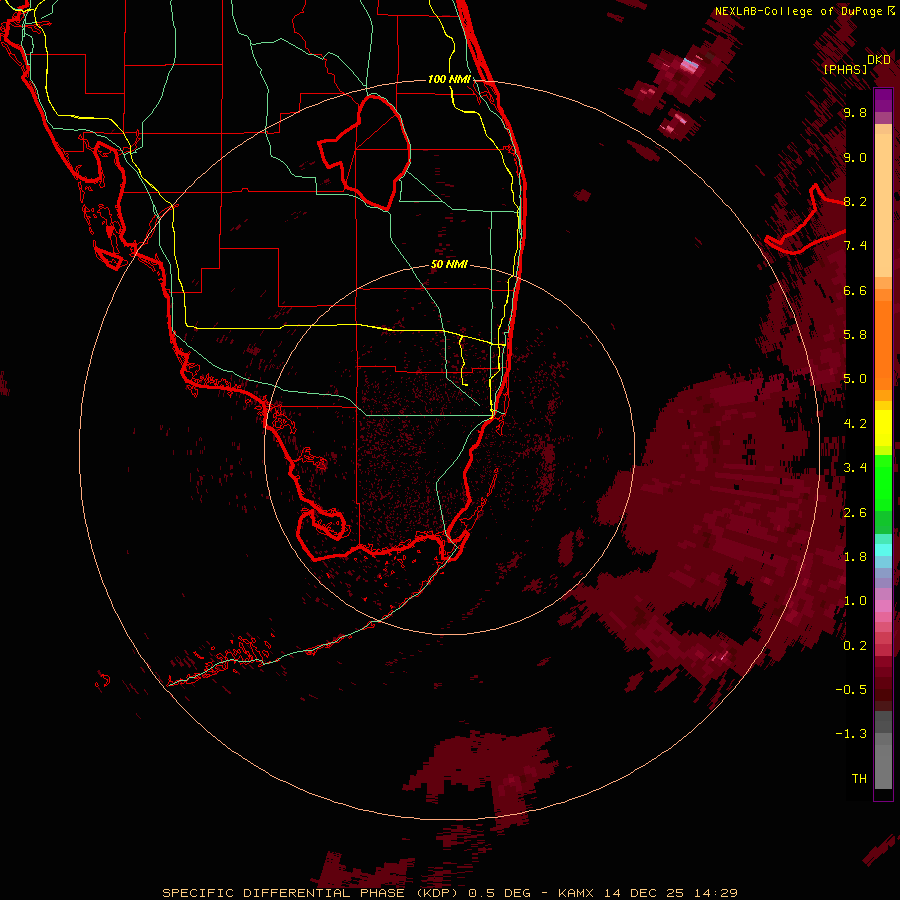The width and height of the screenshot is (900, 900).
Task: Click the bright green segment of the color bar
Action: [883, 482]
